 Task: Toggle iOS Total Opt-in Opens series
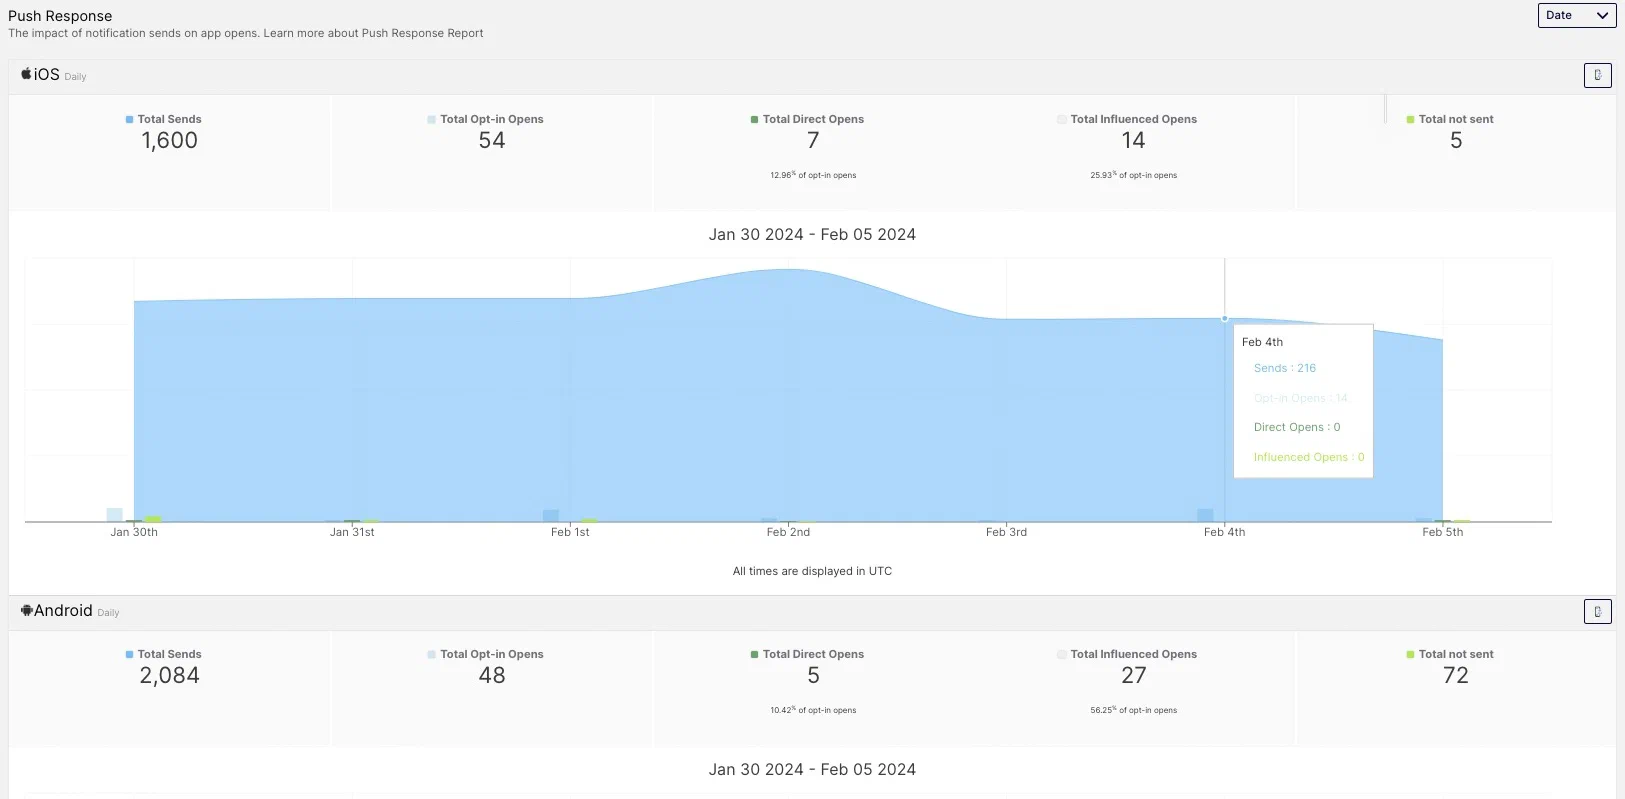[x=491, y=119]
